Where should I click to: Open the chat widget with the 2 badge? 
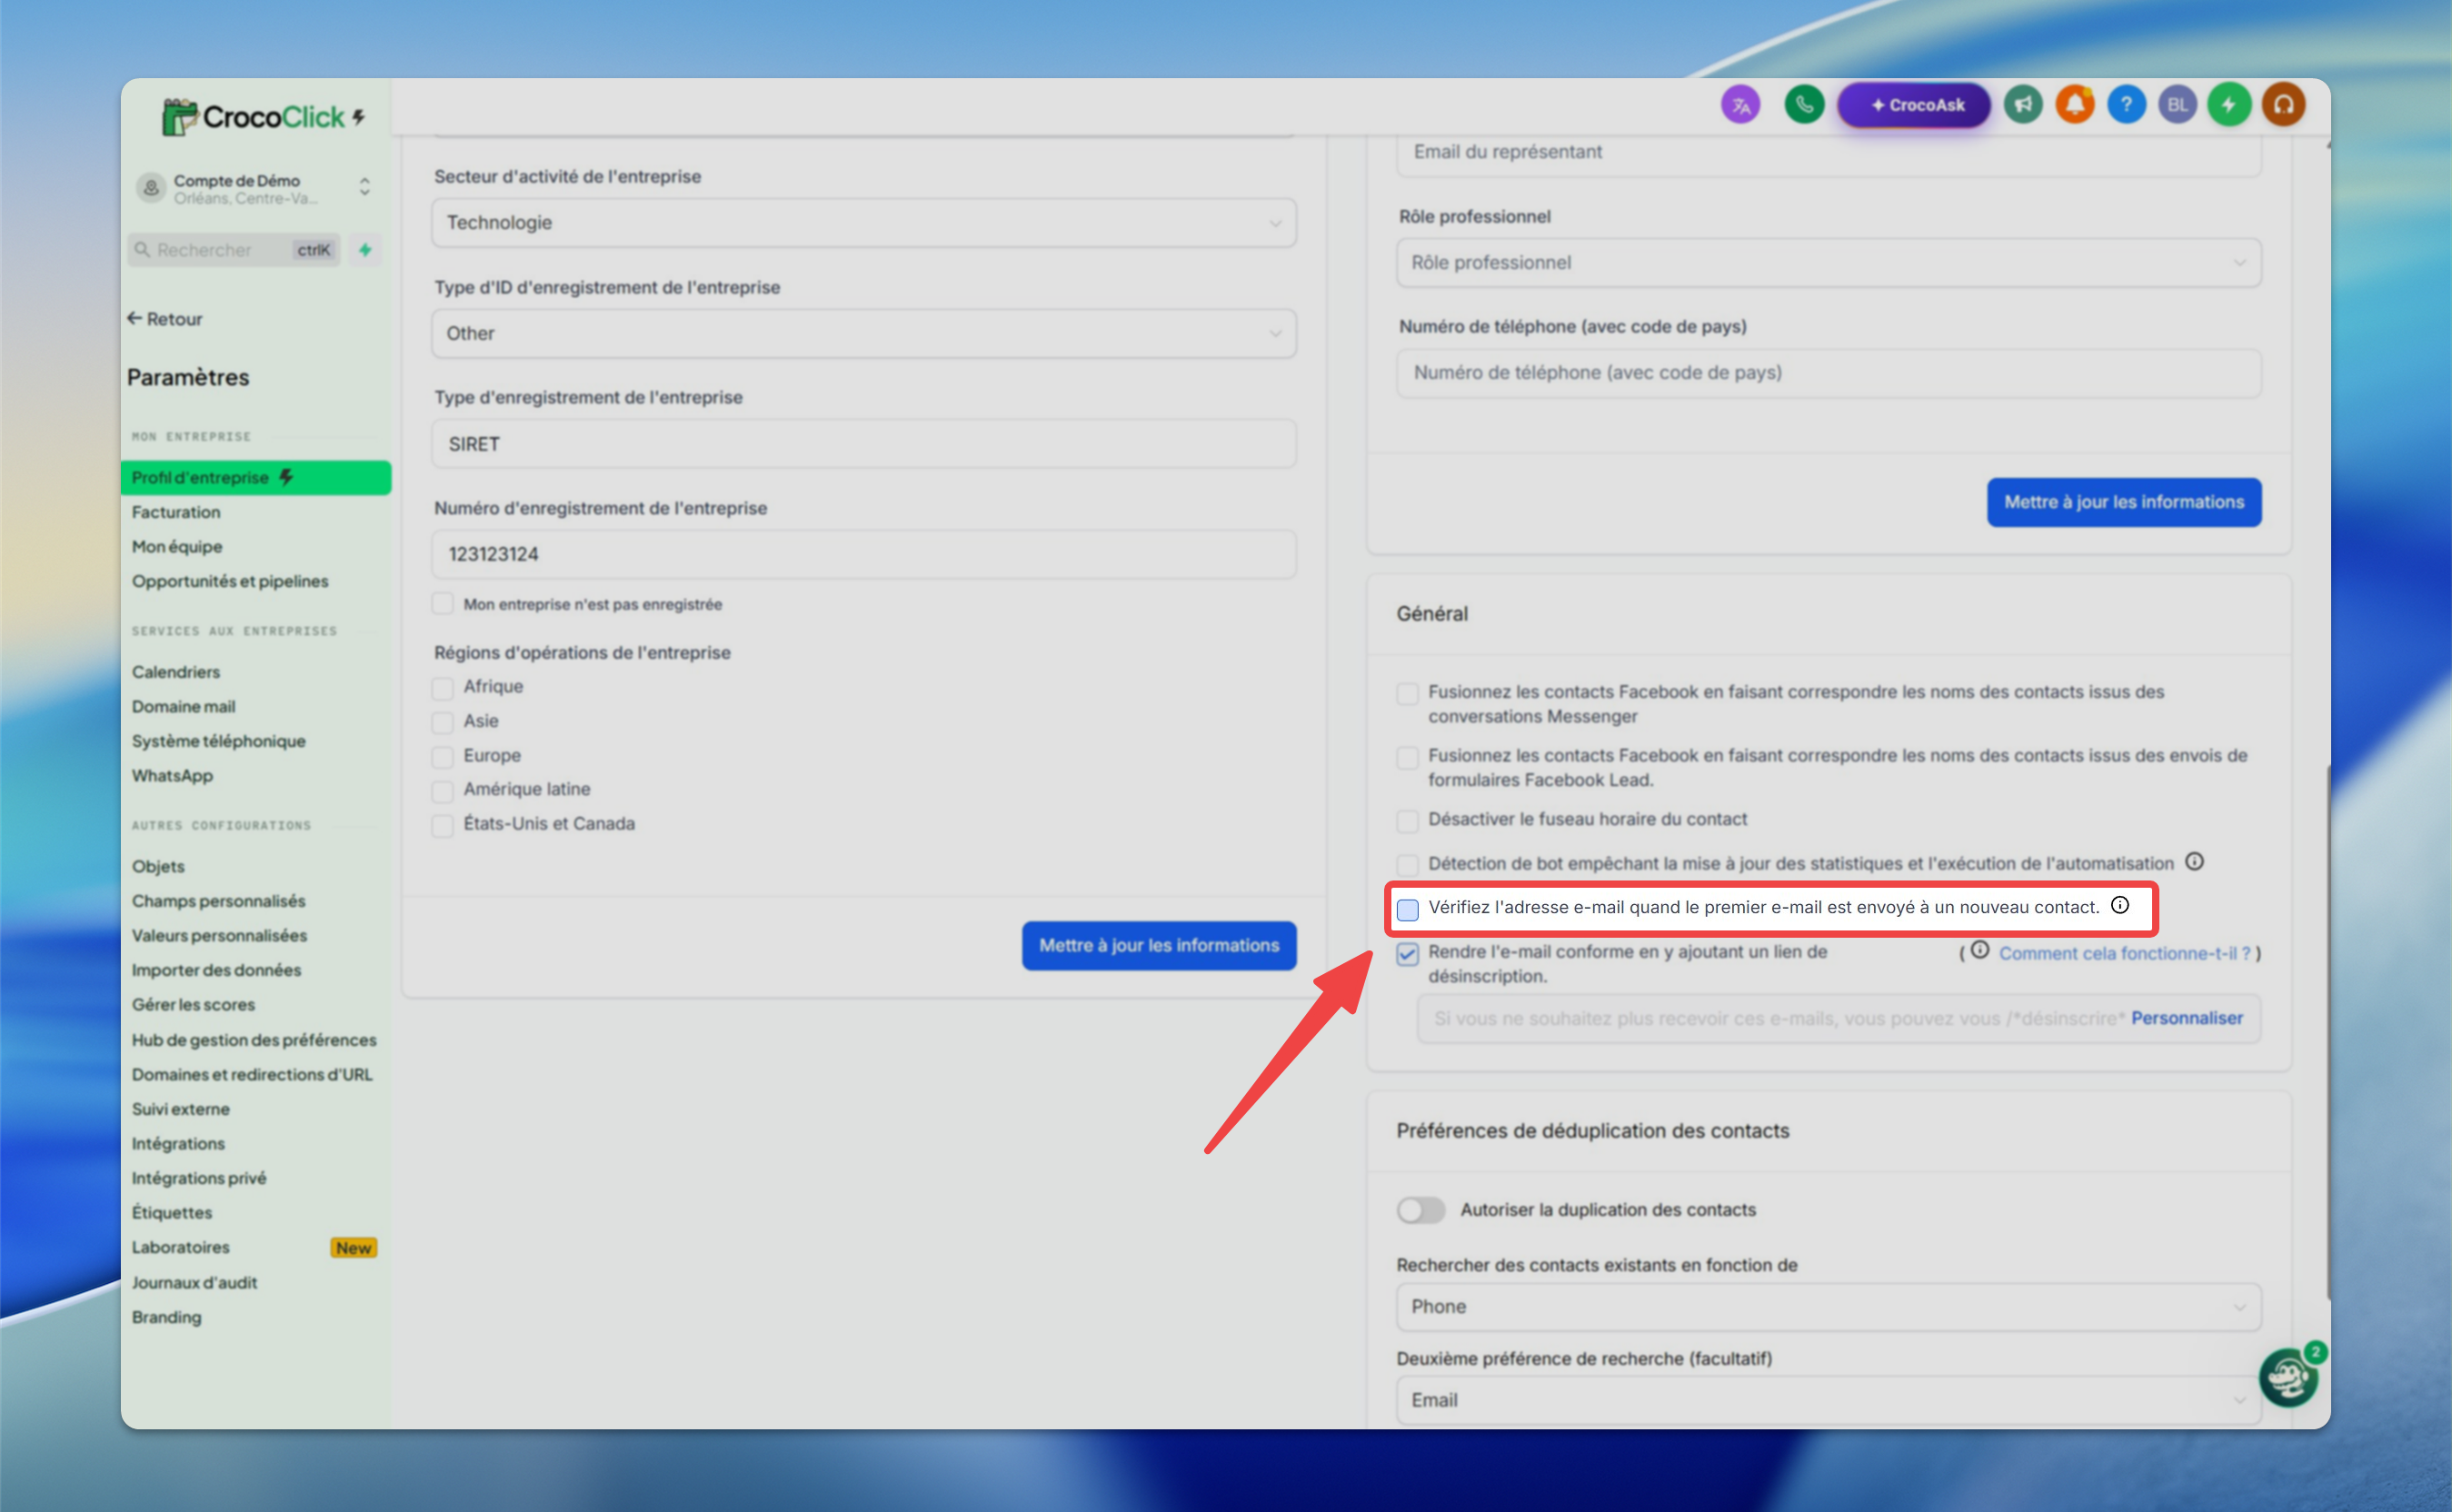(2288, 1378)
